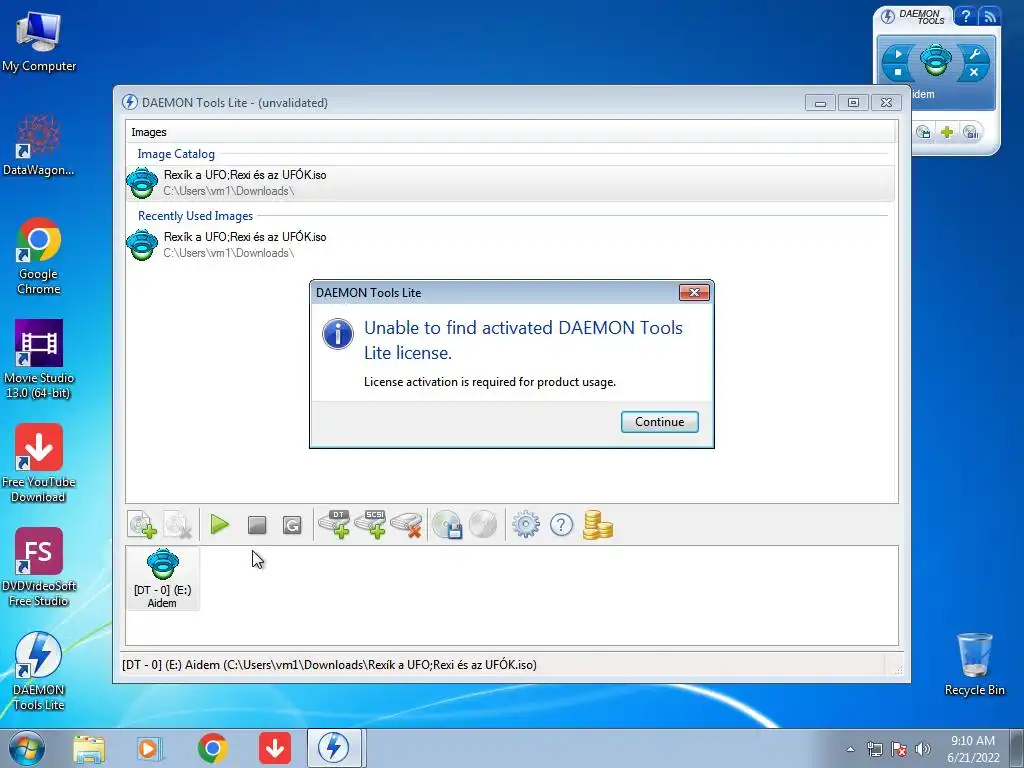Click the blue info icon in the dialog
The image size is (1024, 768).
tap(338, 334)
